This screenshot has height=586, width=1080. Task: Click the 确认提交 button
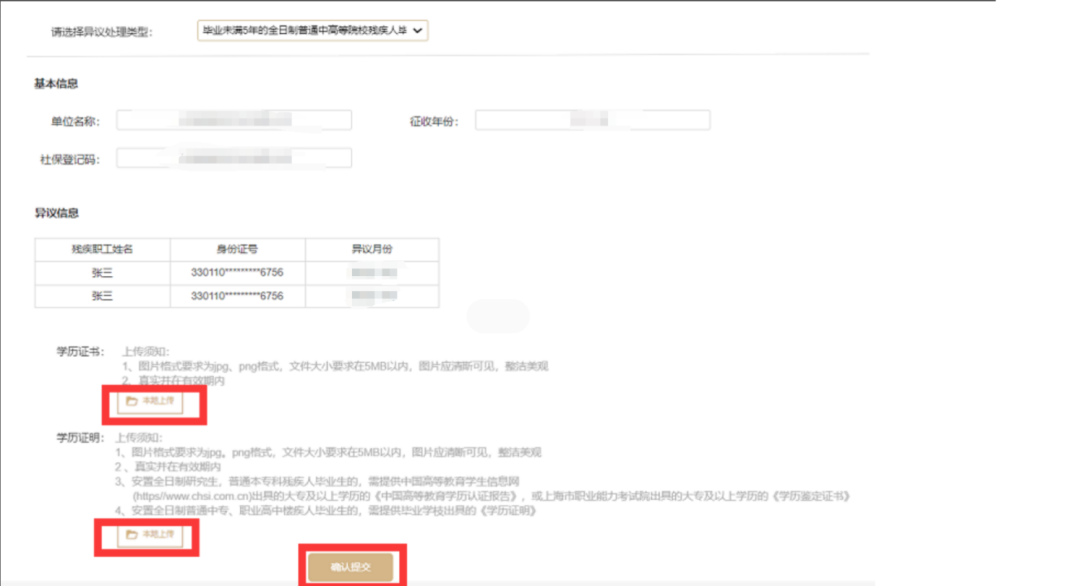[351, 567]
